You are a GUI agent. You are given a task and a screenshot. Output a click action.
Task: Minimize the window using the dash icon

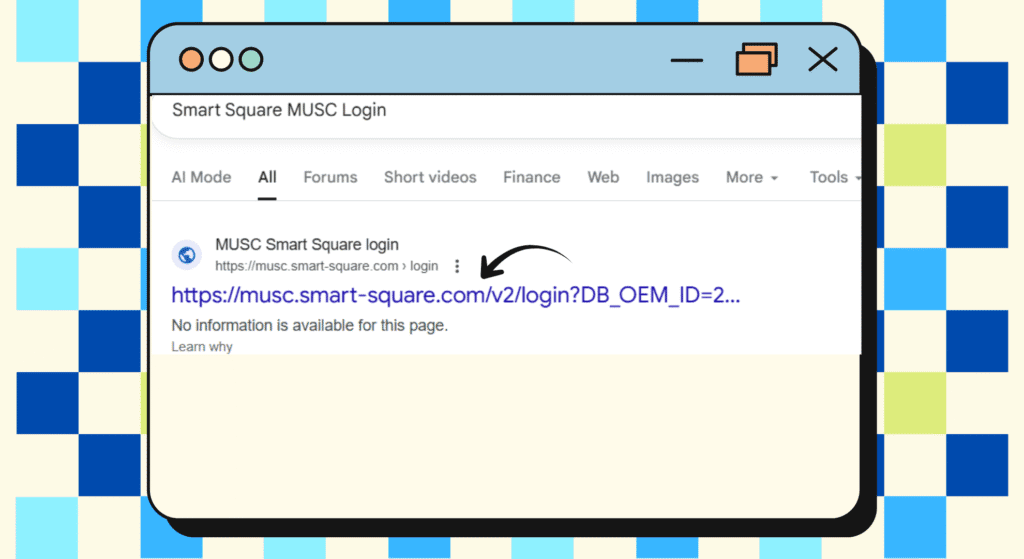[687, 60]
